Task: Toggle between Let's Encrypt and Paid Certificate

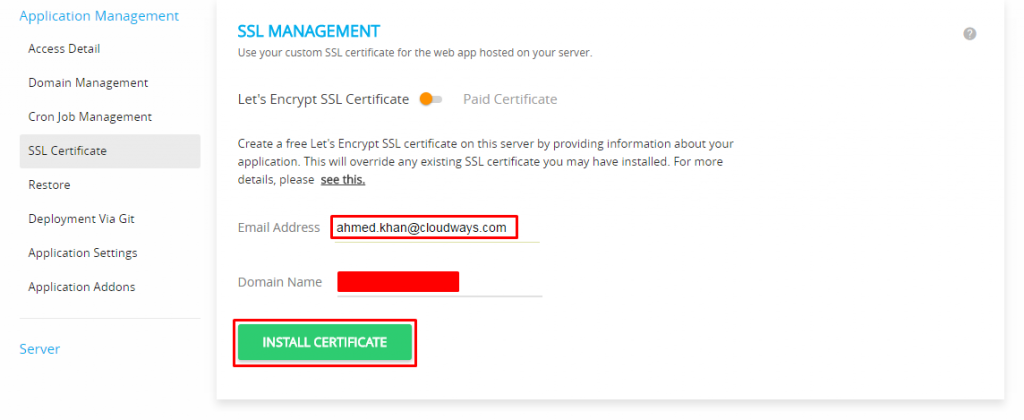Action: click(431, 99)
